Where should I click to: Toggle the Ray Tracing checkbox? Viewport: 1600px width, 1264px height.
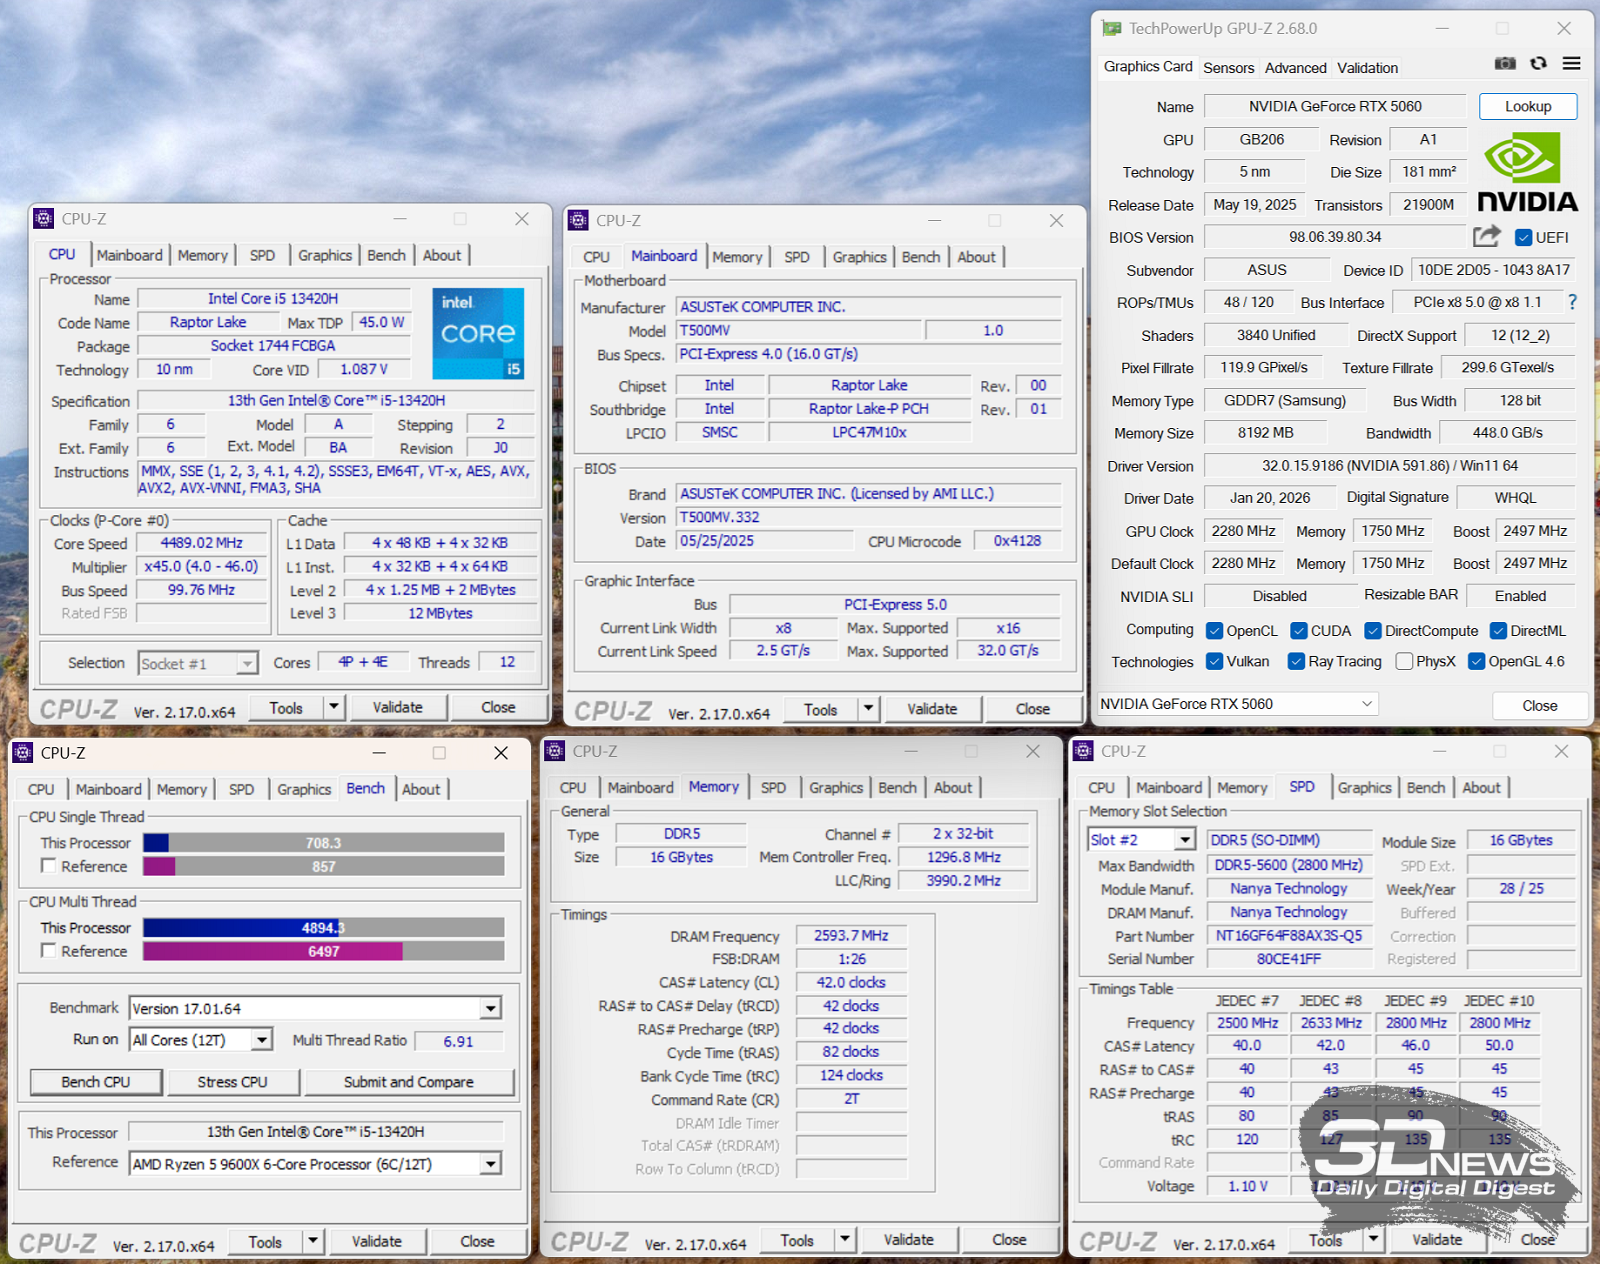click(1296, 661)
